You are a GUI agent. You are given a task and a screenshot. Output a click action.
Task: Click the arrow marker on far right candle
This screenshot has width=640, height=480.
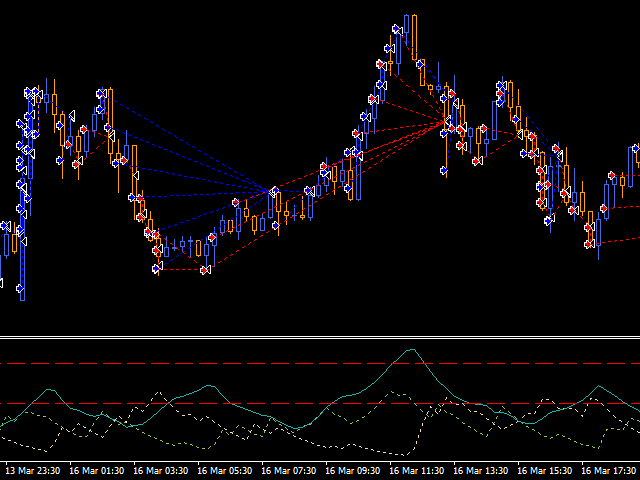click(x=634, y=150)
